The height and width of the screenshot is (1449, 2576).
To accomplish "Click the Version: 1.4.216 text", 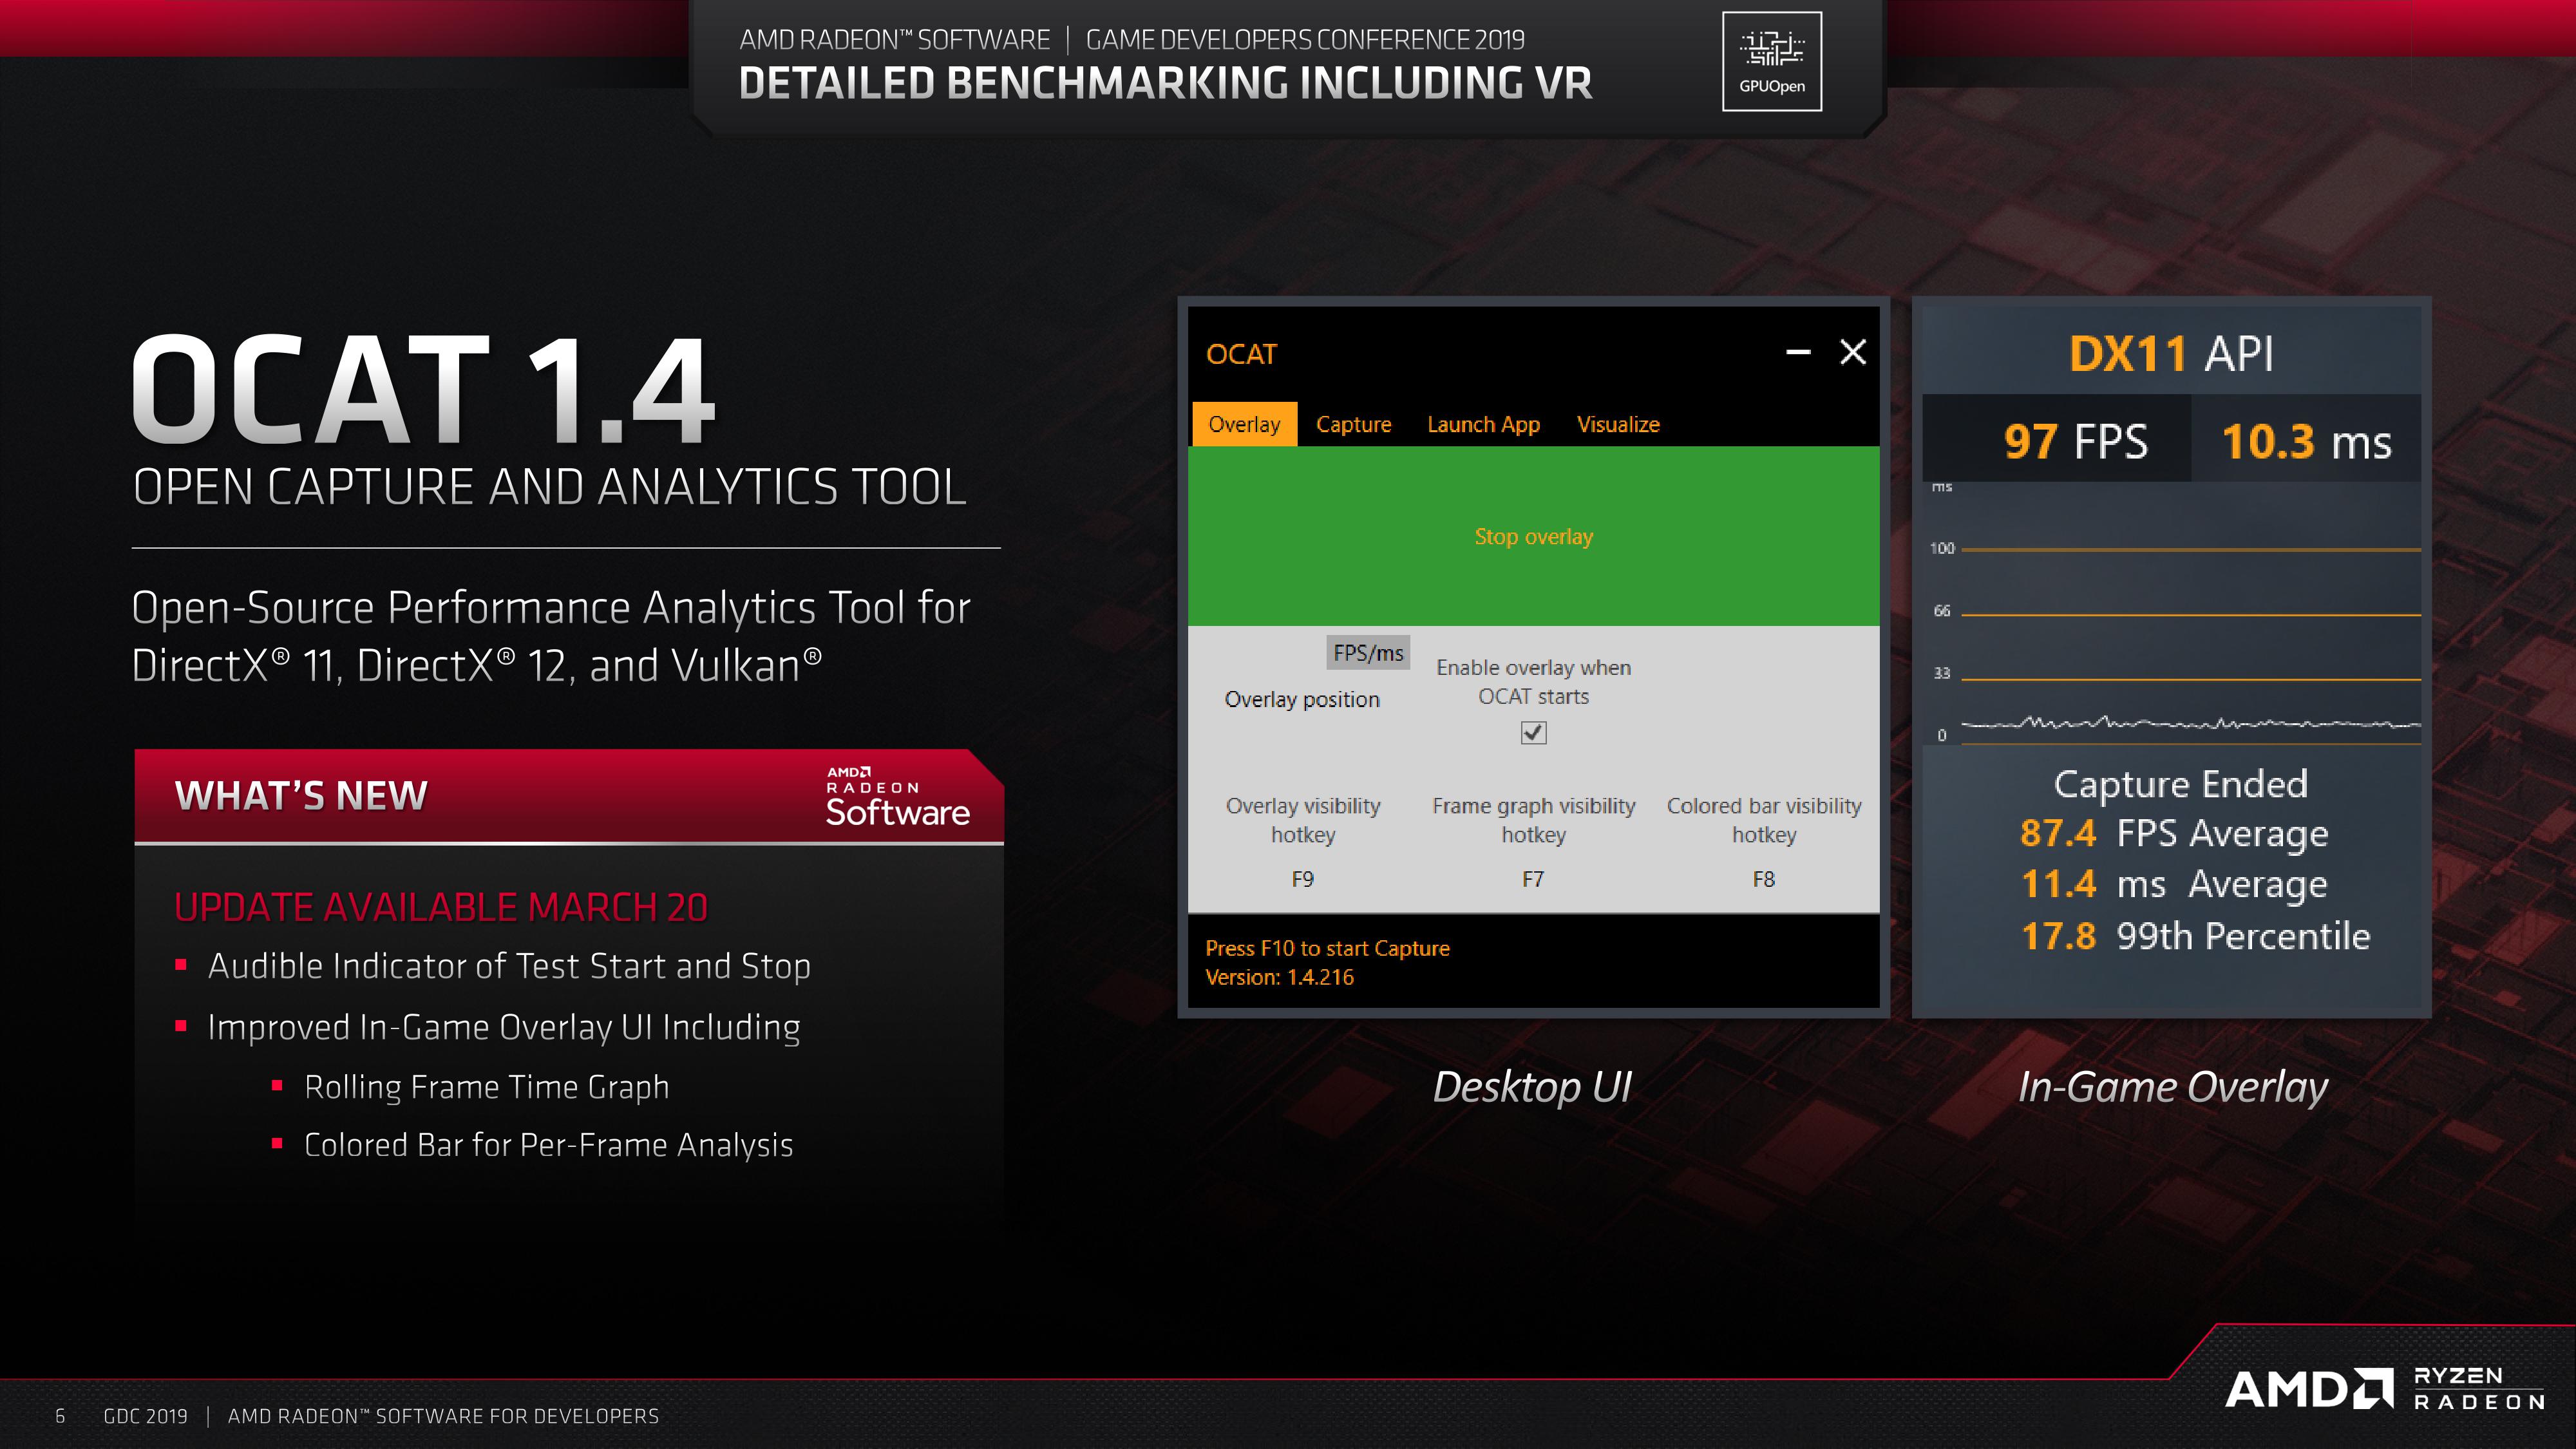I will tap(1279, 977).
